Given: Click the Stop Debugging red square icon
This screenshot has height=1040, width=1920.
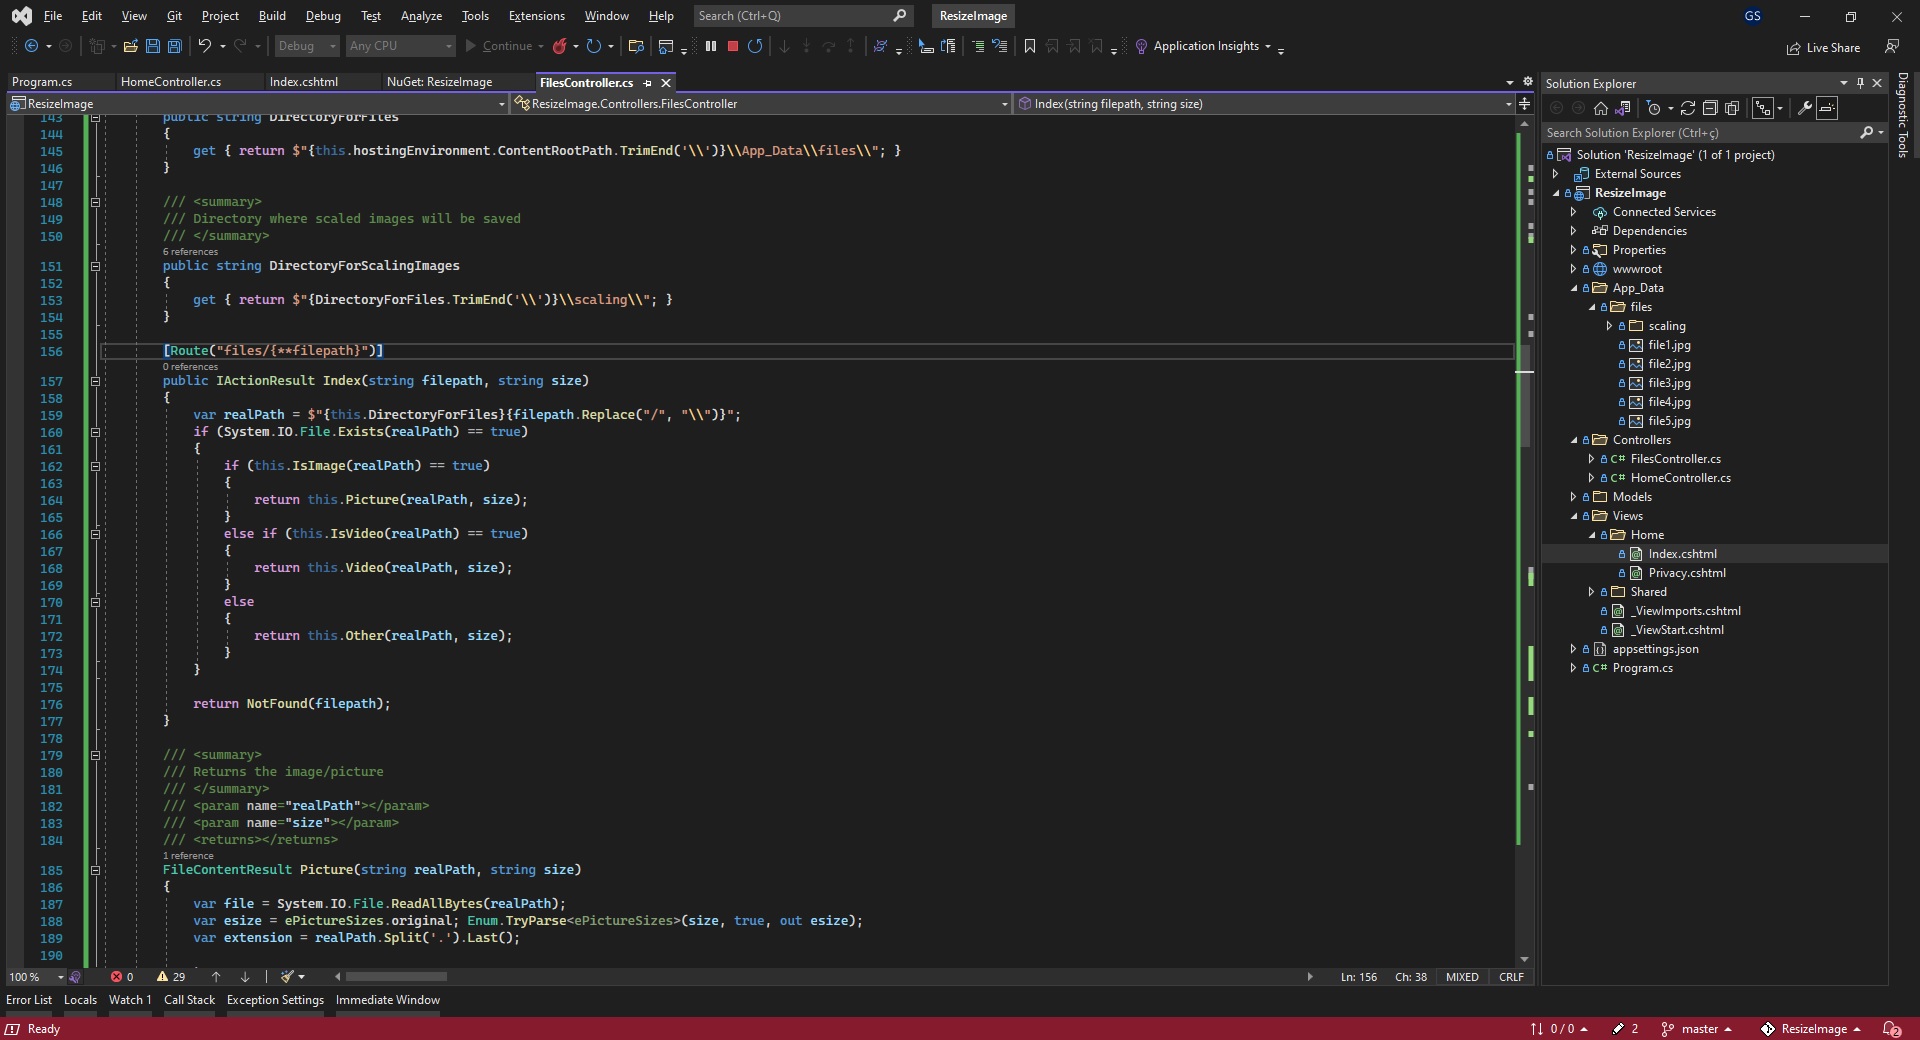Looking at the screenshot, I should (733, 46).
